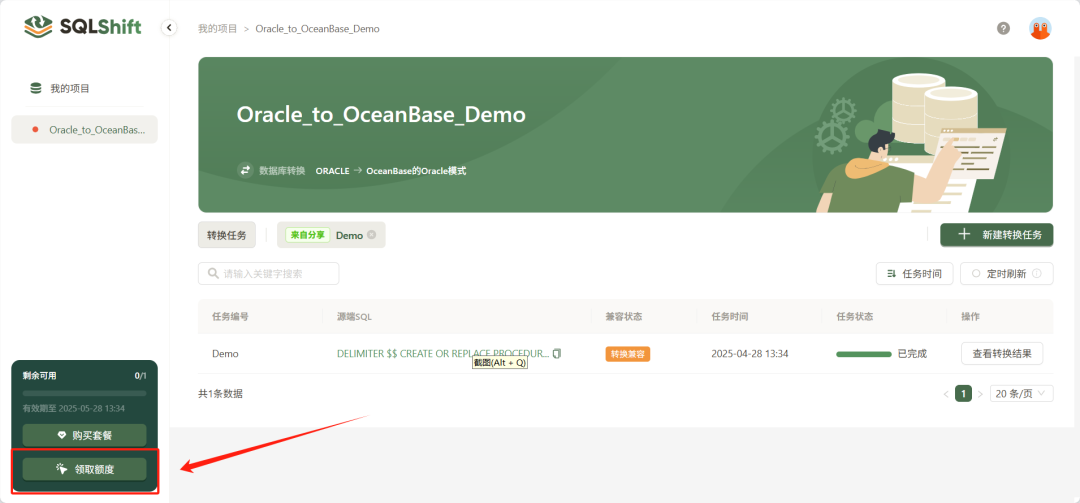
Task: Go to next page arrow
Action: tap(980, 394)
